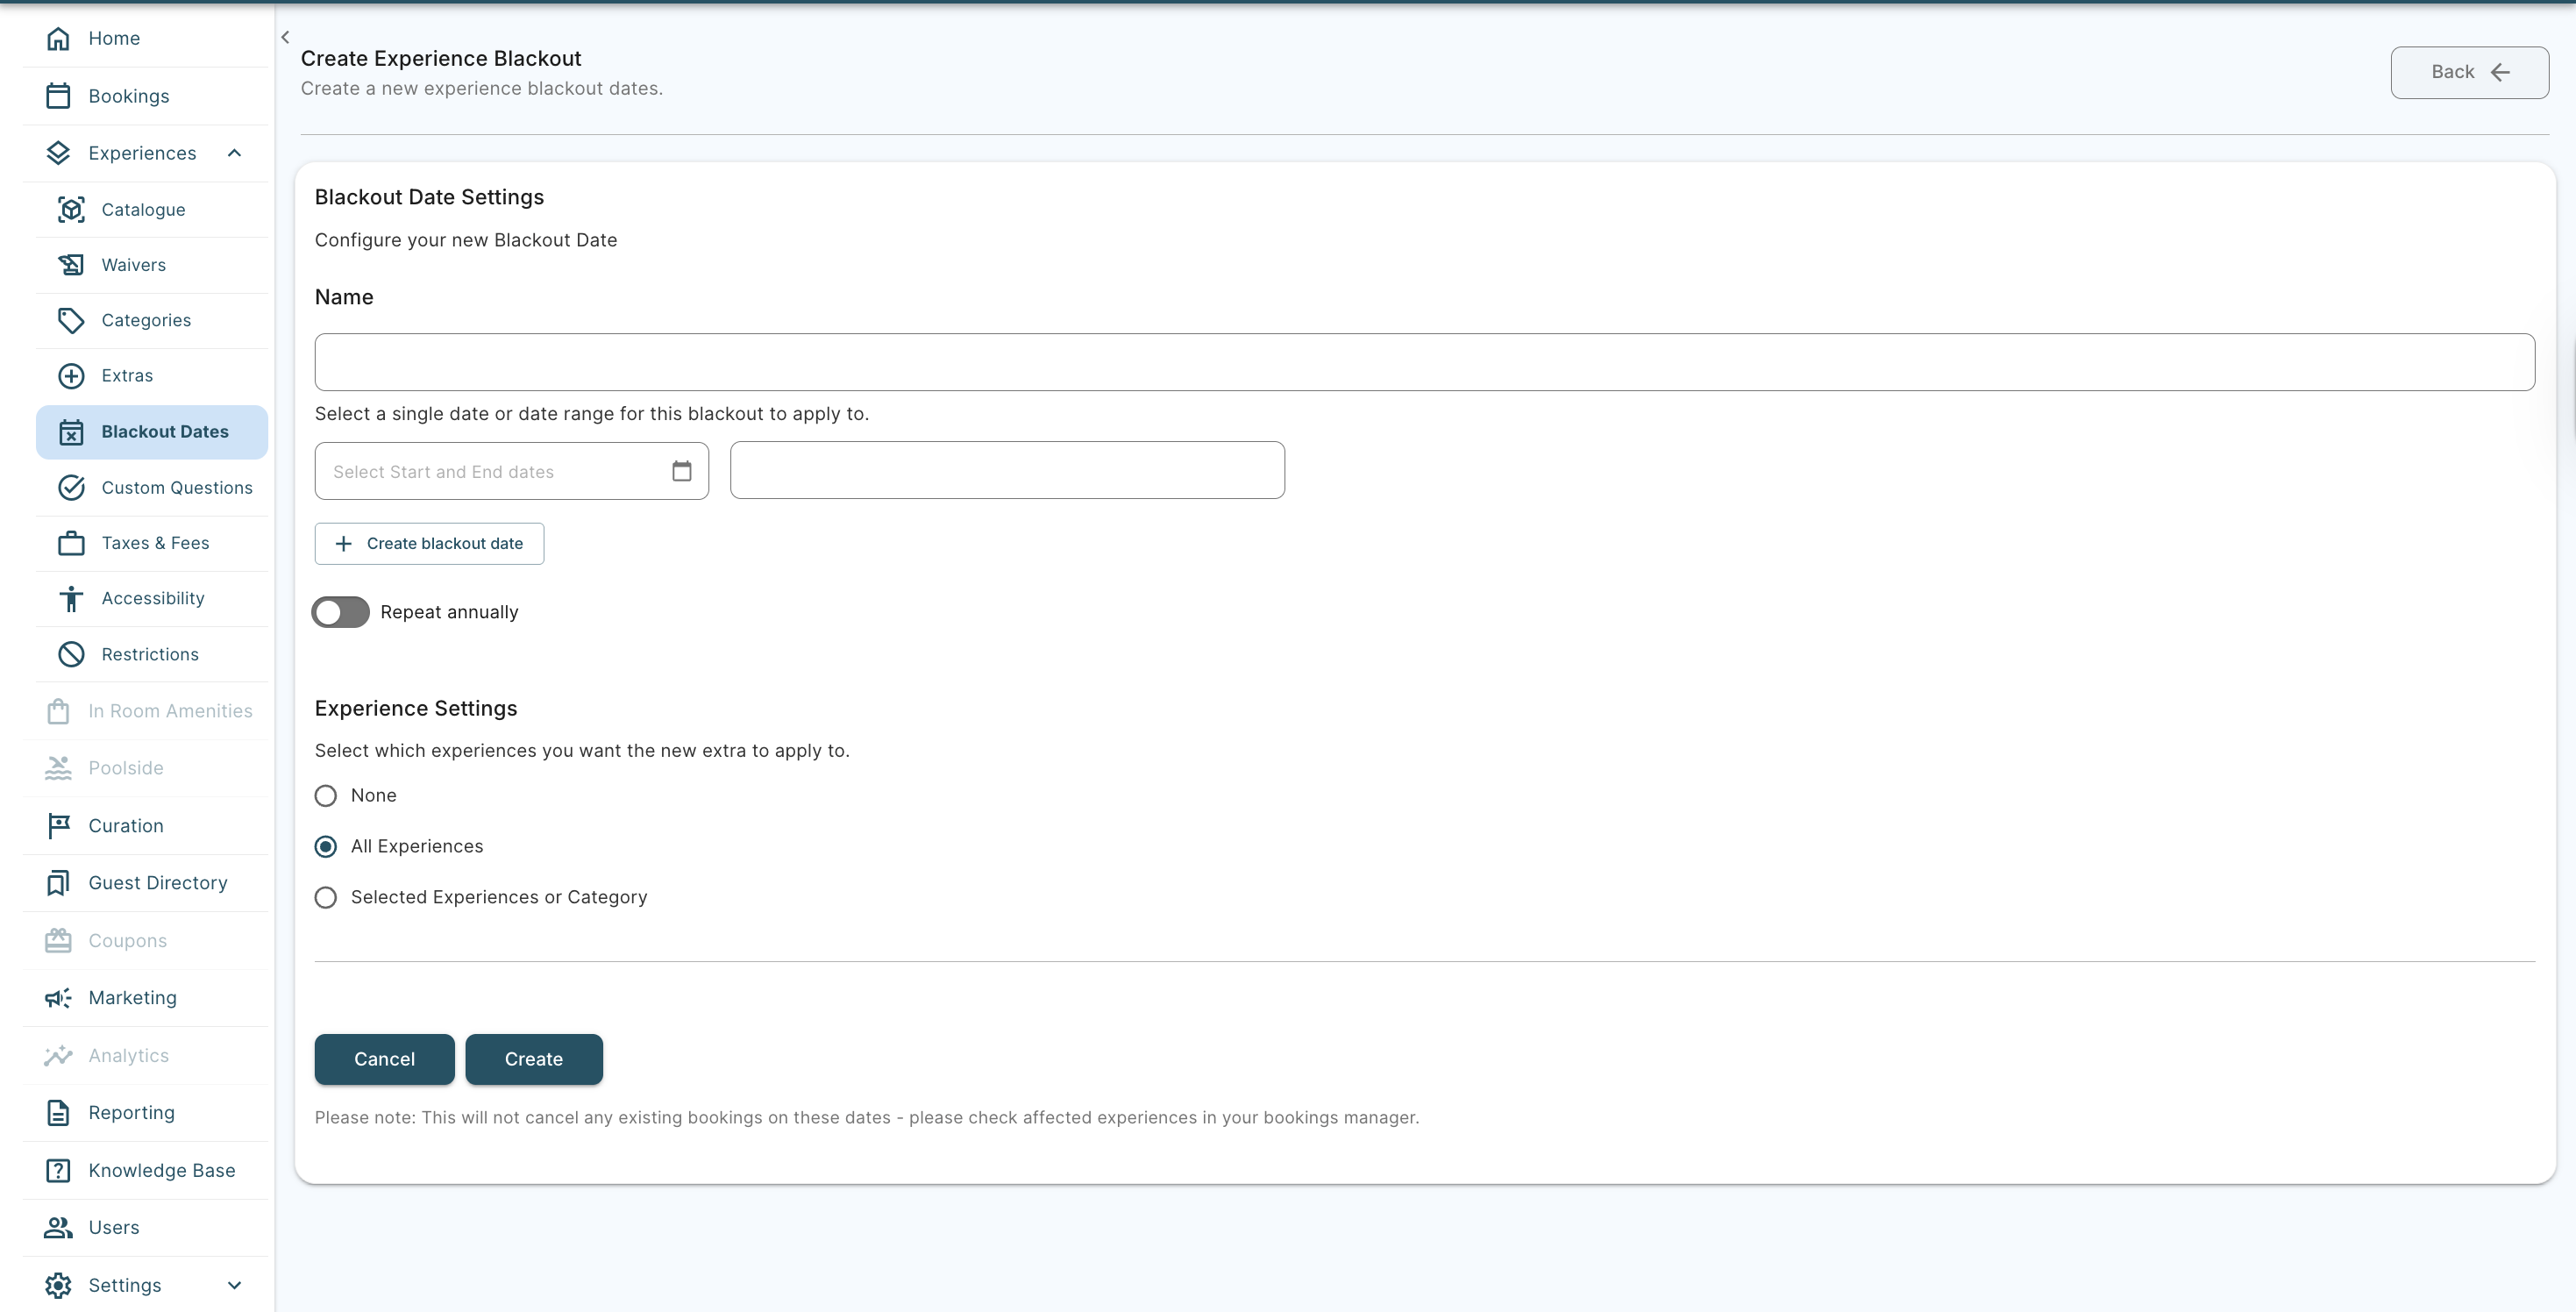Open the calendar icon in date field
2576x1312 pixels.
(x=681, y=471)
